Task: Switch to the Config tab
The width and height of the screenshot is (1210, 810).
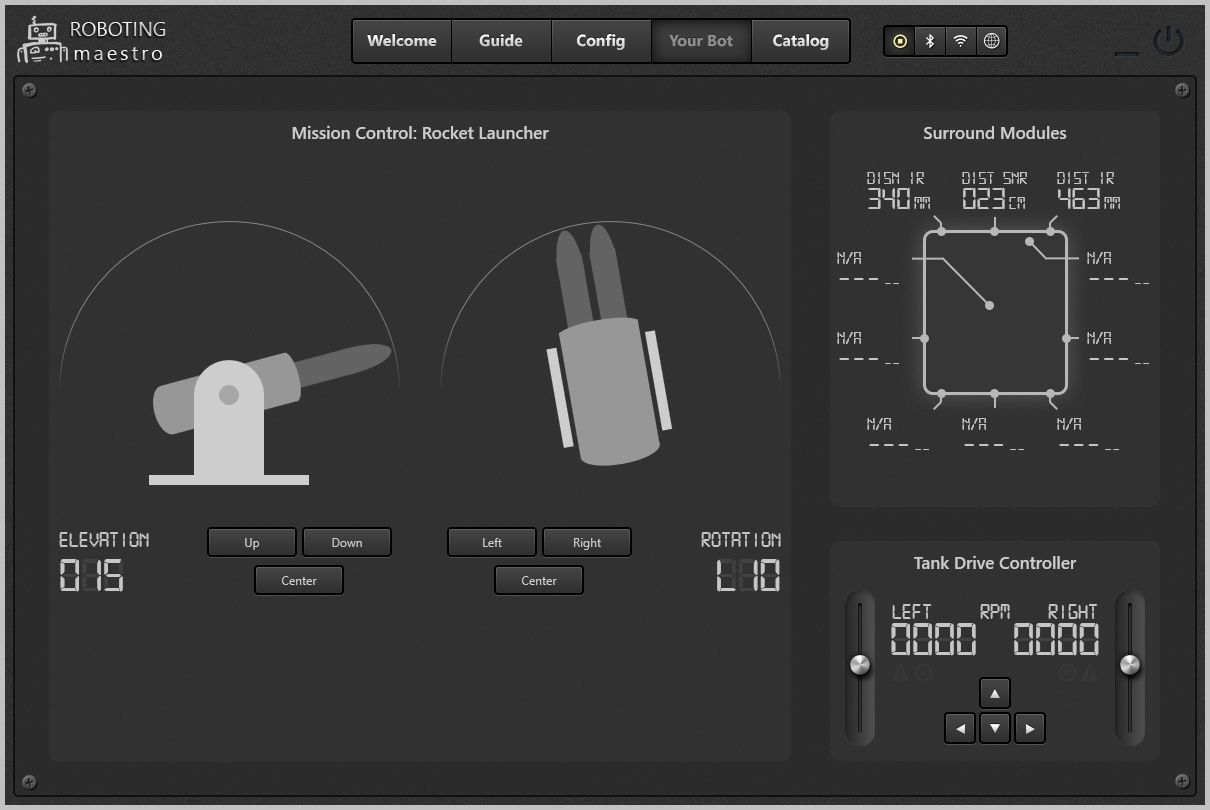Action: (x=601, y=41)
